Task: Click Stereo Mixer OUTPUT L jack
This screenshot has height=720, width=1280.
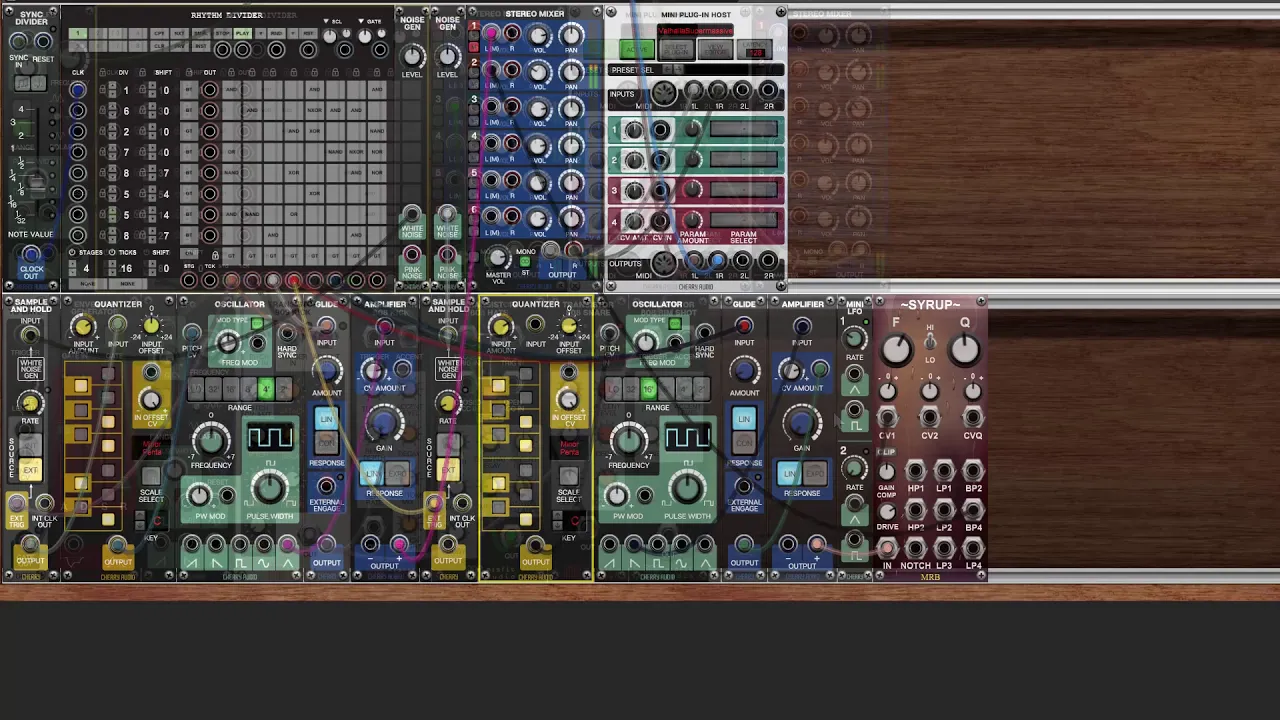Action: click(552, 251)
